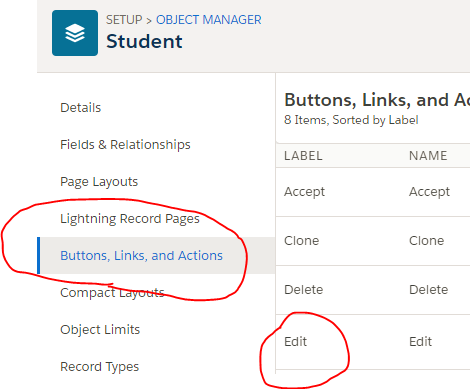470x389 pixels.
Task: Sort by the NAME column header
Action: [428, 156]
